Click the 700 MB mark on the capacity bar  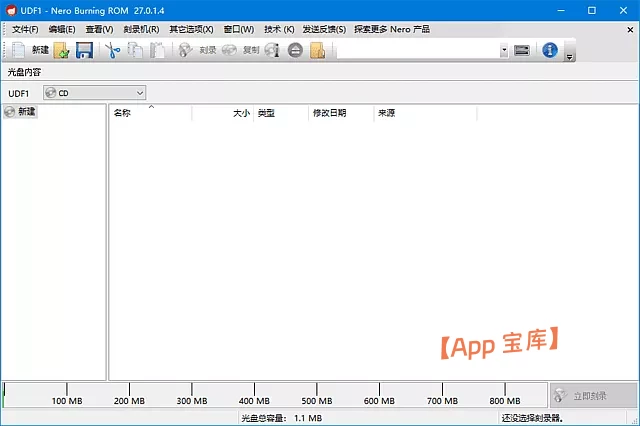(442, 400)
